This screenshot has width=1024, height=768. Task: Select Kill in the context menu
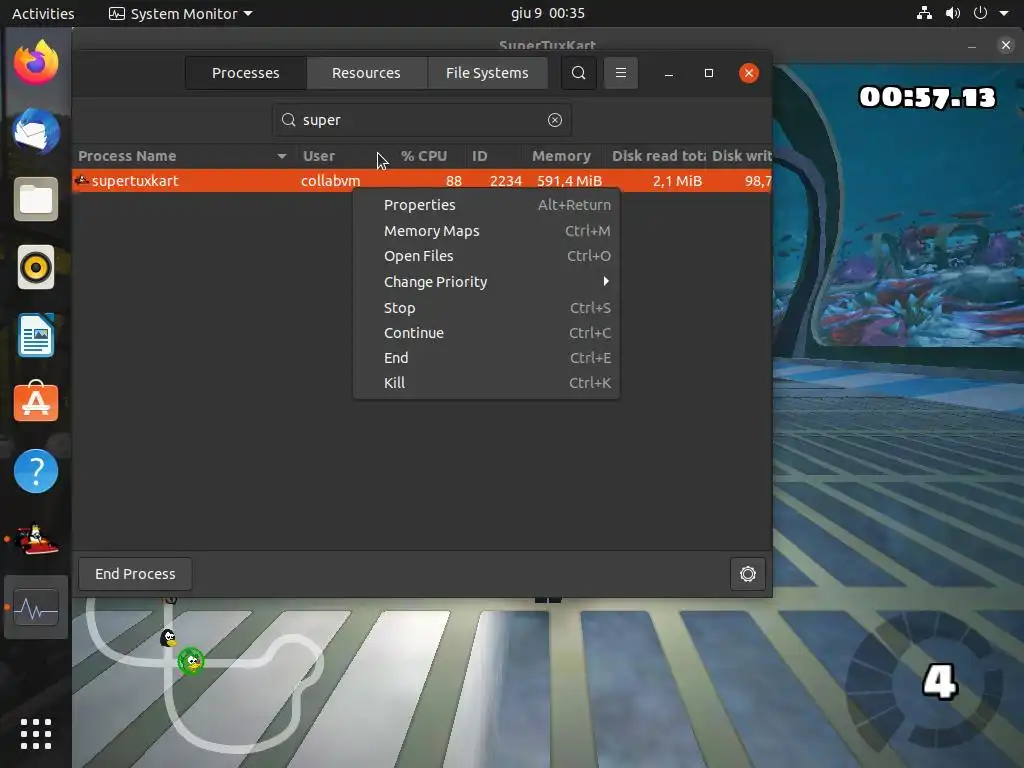(487, 383)
